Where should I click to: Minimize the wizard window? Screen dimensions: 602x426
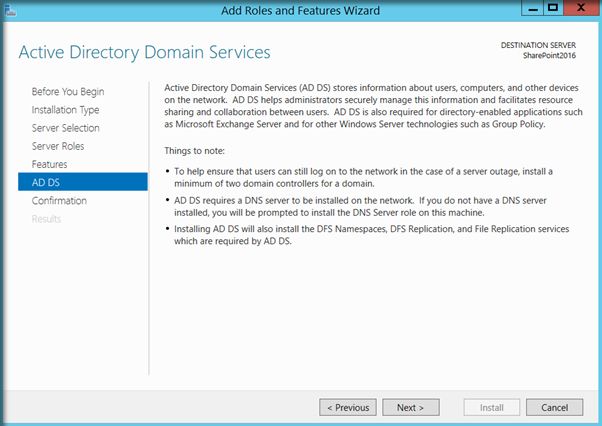(527, 8)
